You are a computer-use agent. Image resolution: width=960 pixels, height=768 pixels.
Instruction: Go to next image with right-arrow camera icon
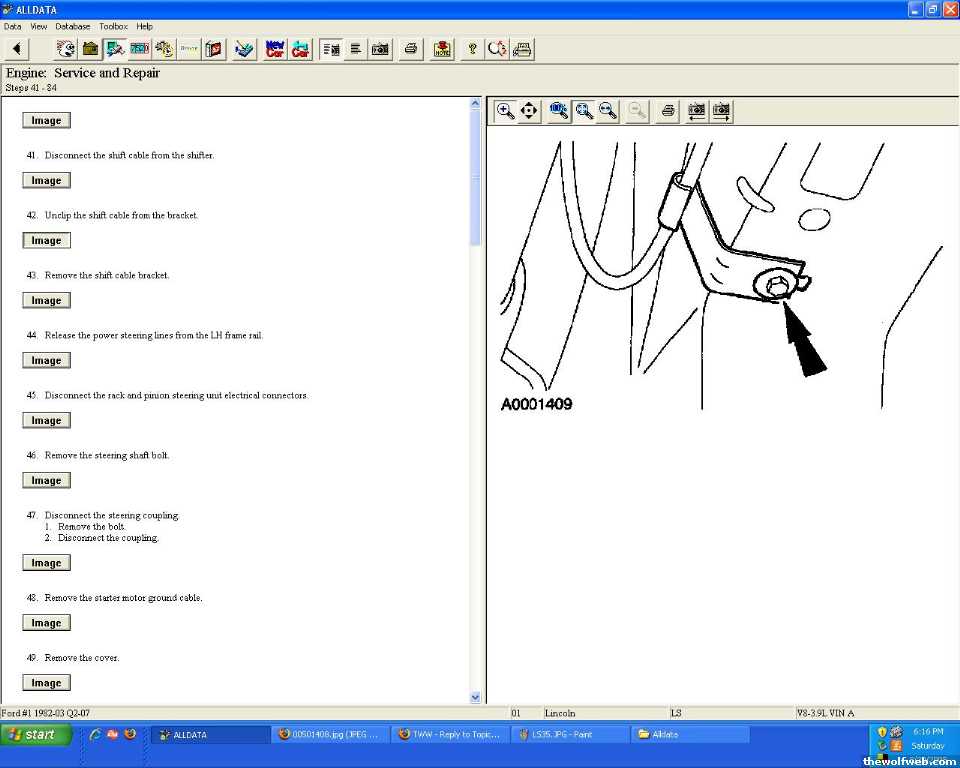pos(721,111)
